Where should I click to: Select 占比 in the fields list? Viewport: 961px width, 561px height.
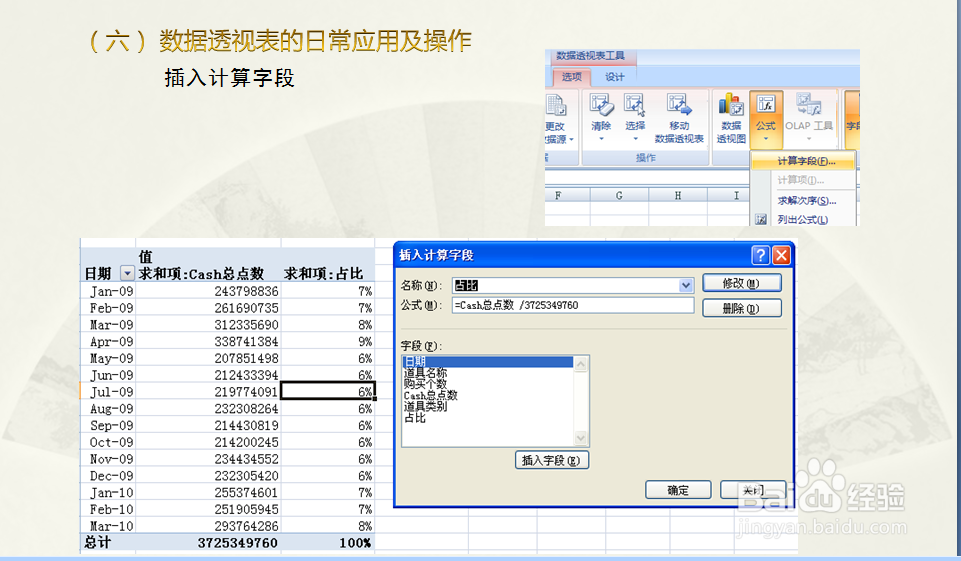415,418
